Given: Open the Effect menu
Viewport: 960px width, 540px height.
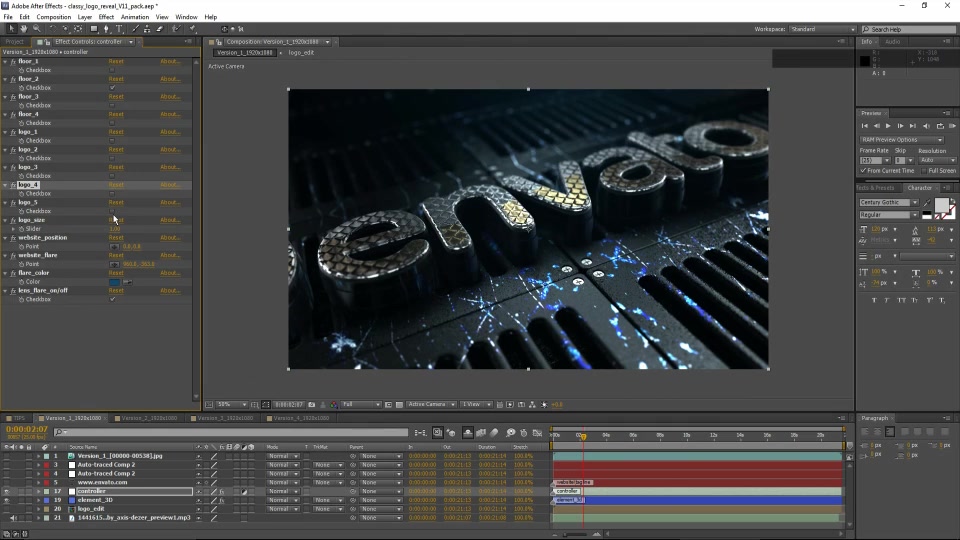Looking at the screenshot, I should (106, 17).
